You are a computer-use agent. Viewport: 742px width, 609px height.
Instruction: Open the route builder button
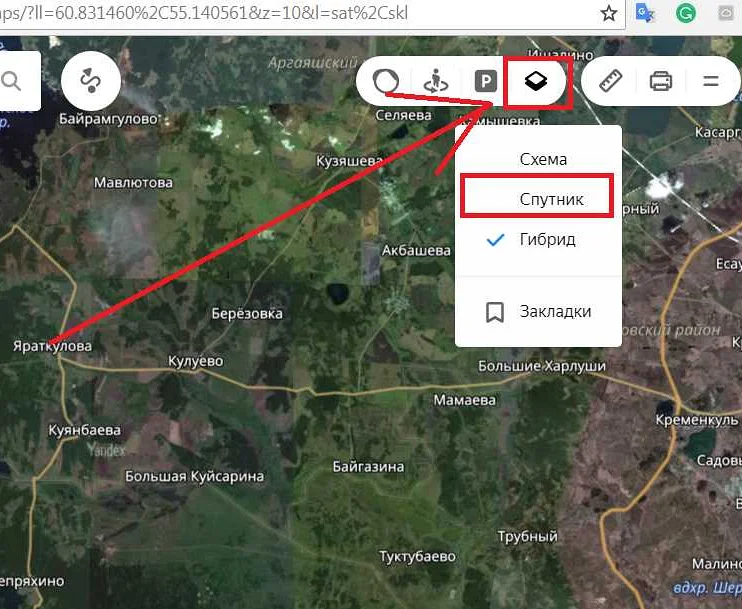point(90,81)
